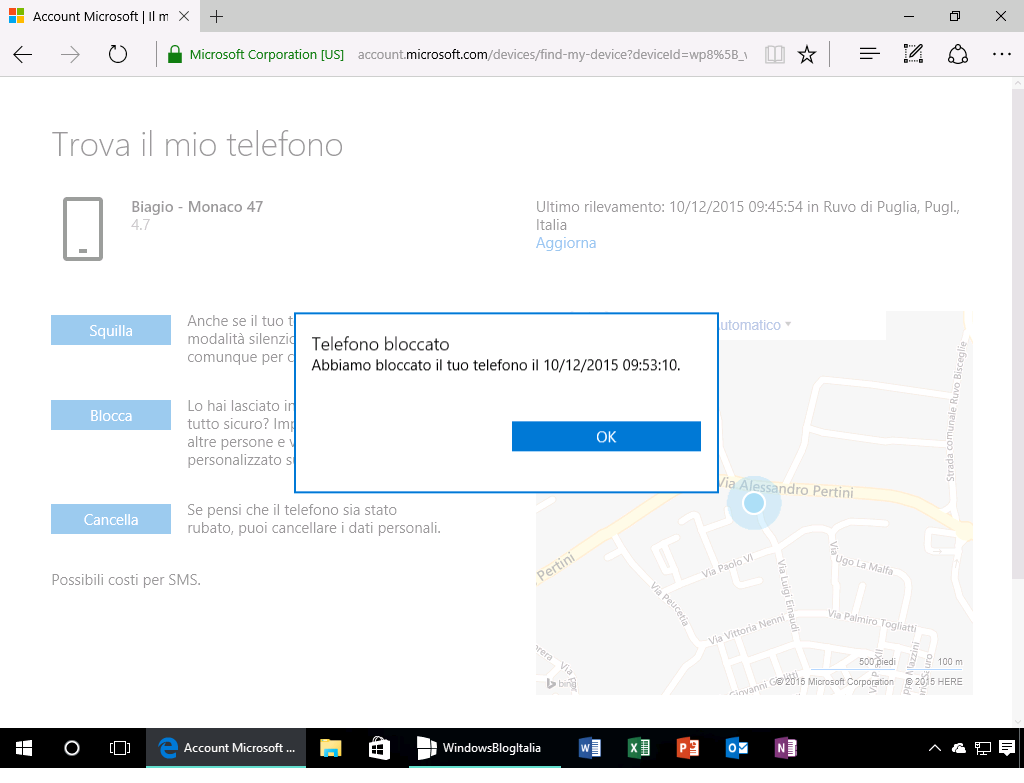Refresh the current page

[x=118, y=54]
